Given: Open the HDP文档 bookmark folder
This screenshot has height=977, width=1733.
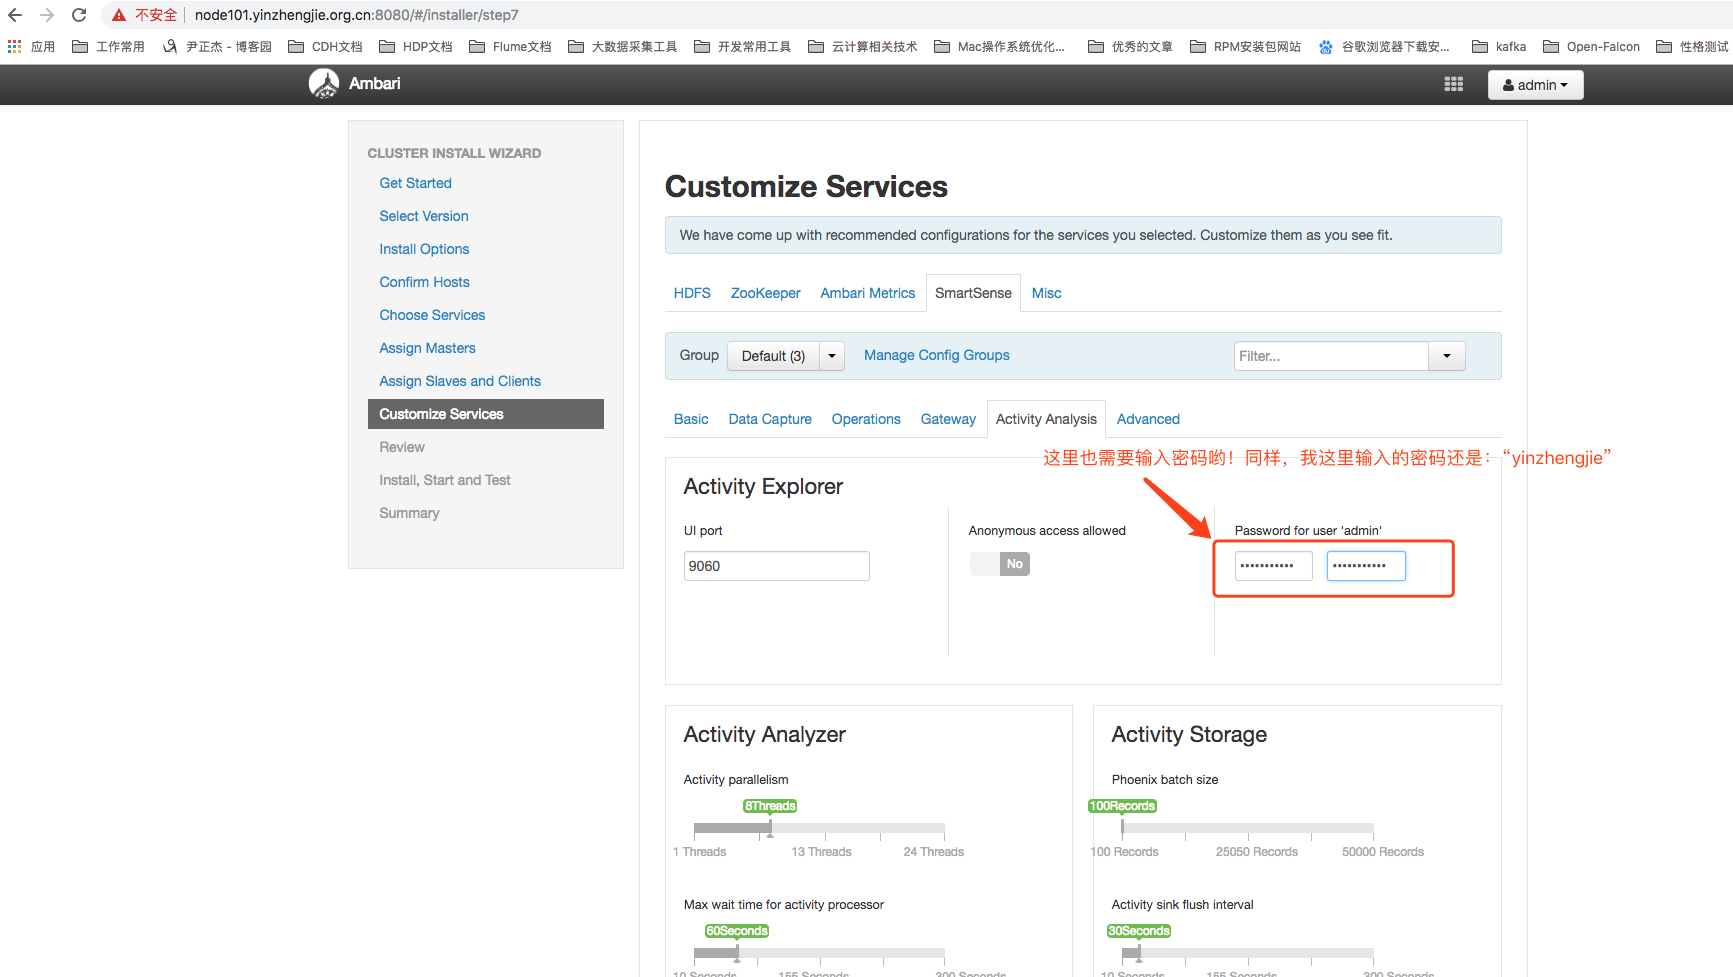Looking at the screenshot, I should [x=416, y=46].
